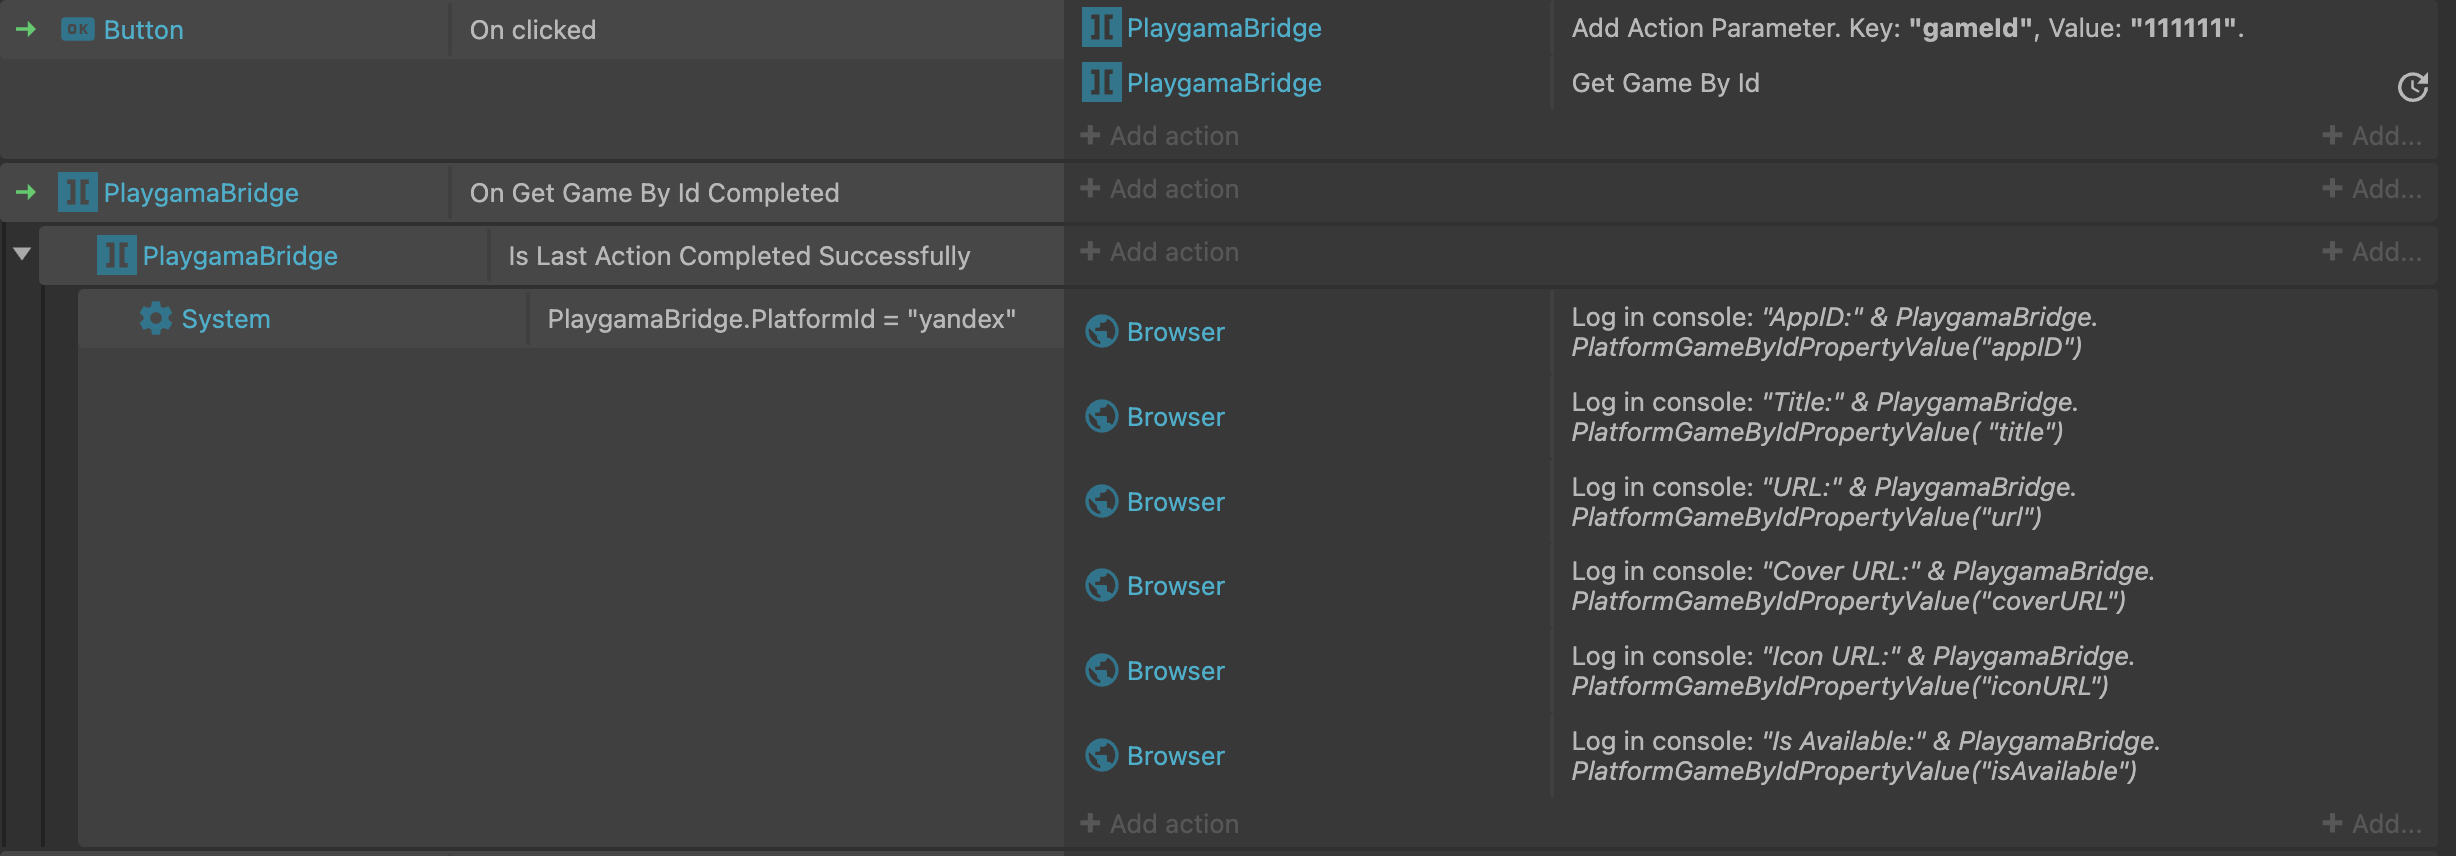2456x856 pixels.
Task: Click the green trigger arrow beside Button event
Action: (27, 30)
